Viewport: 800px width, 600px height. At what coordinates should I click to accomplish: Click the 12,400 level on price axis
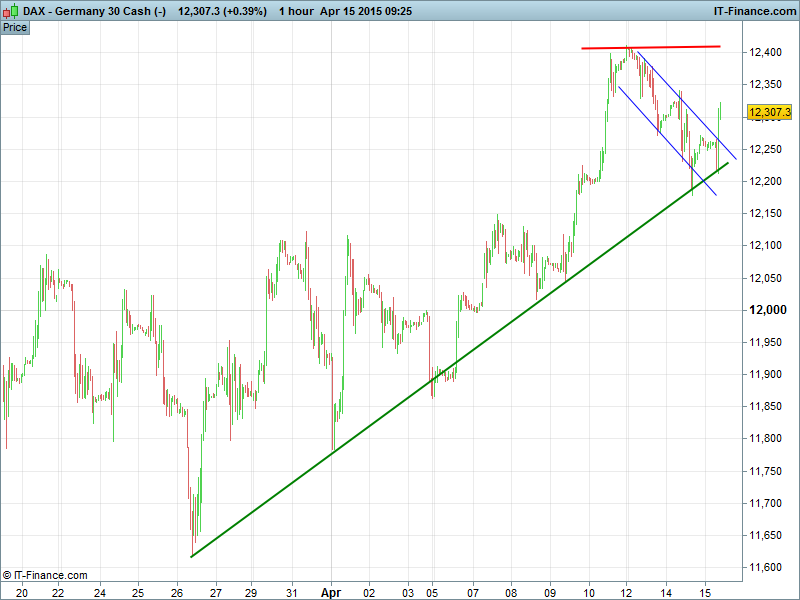(x=768, y=52)
